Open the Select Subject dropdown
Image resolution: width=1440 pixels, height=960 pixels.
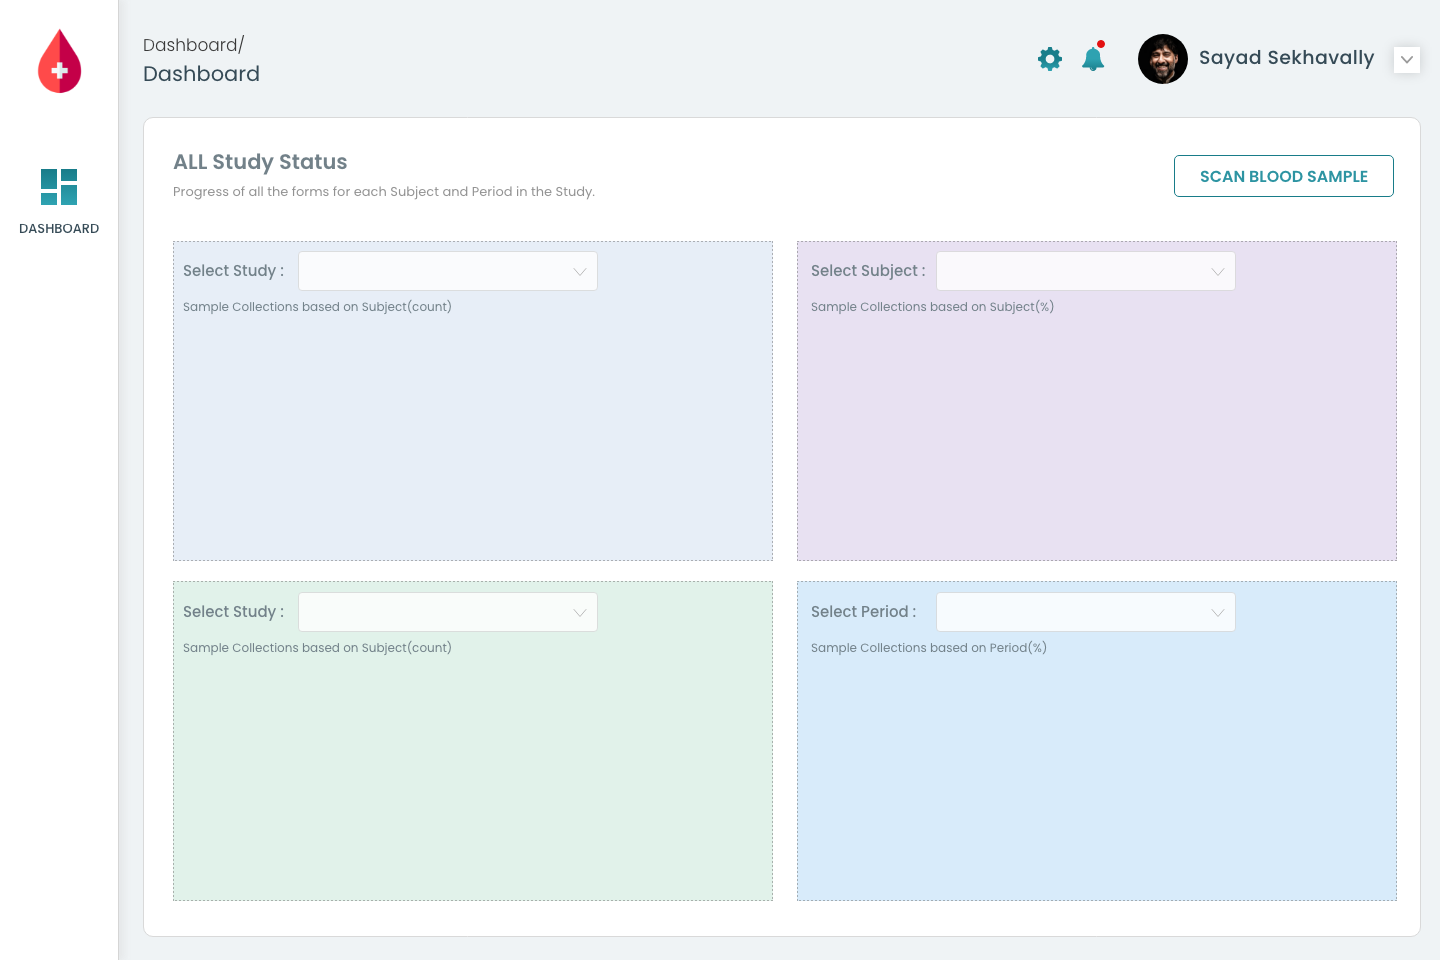pyautogui.click(x=1086, y=271)
